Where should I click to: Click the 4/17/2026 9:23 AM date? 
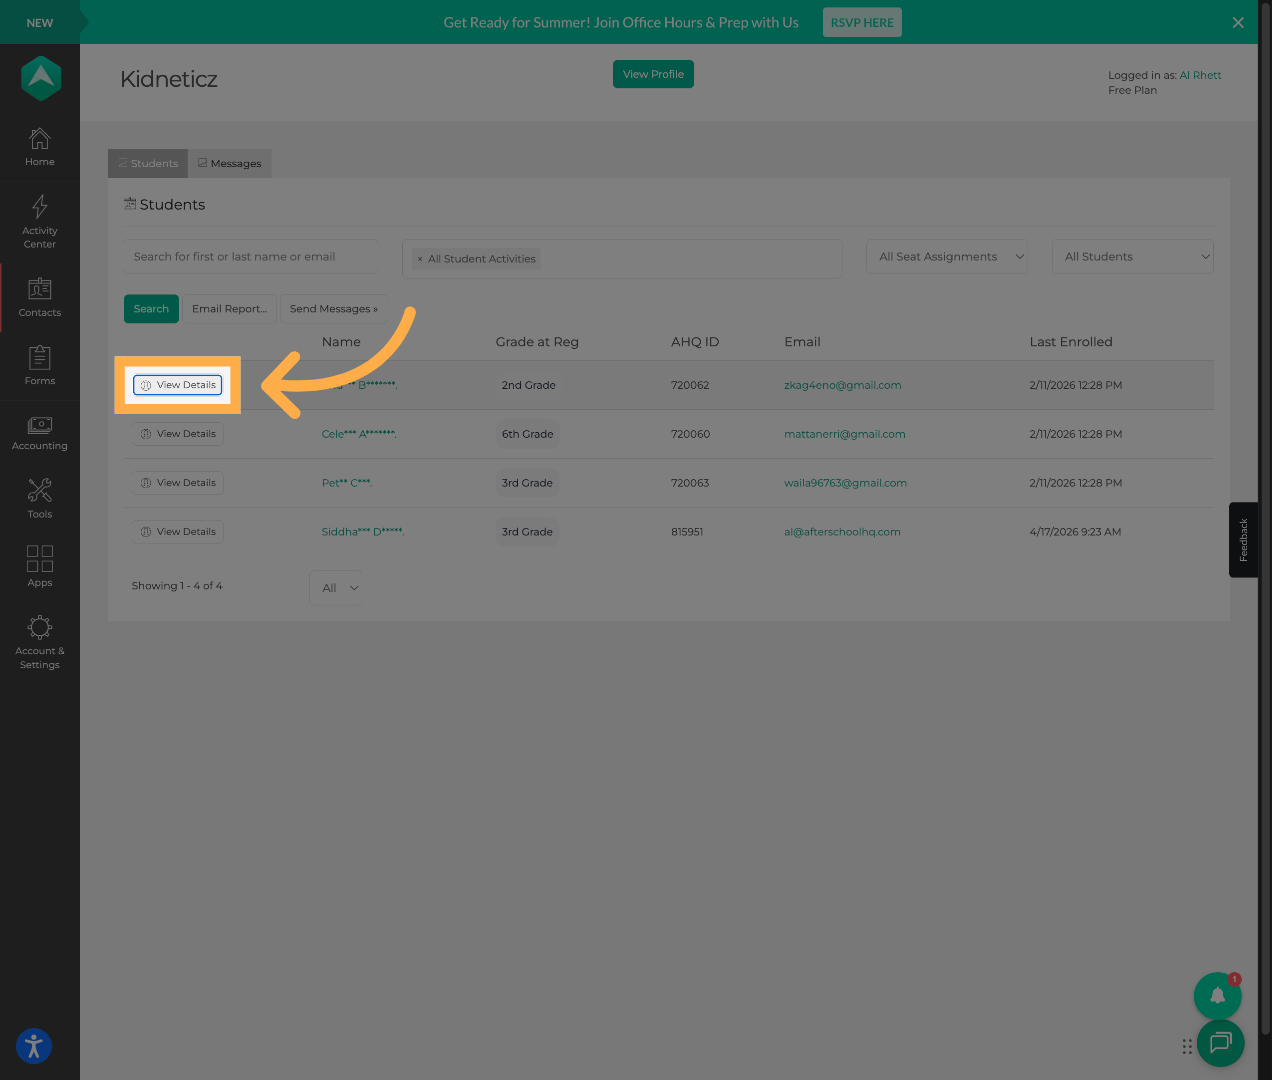(1075, 532)
